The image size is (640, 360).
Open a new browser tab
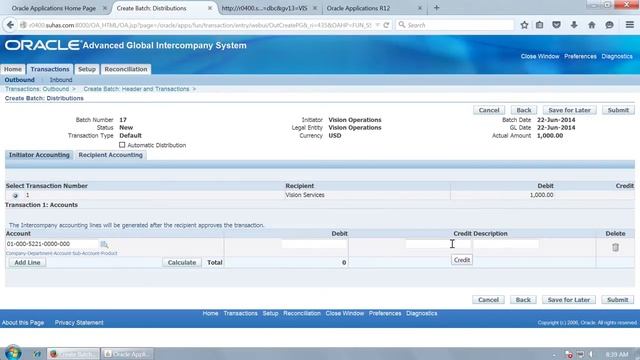click(x=436, y=8)
